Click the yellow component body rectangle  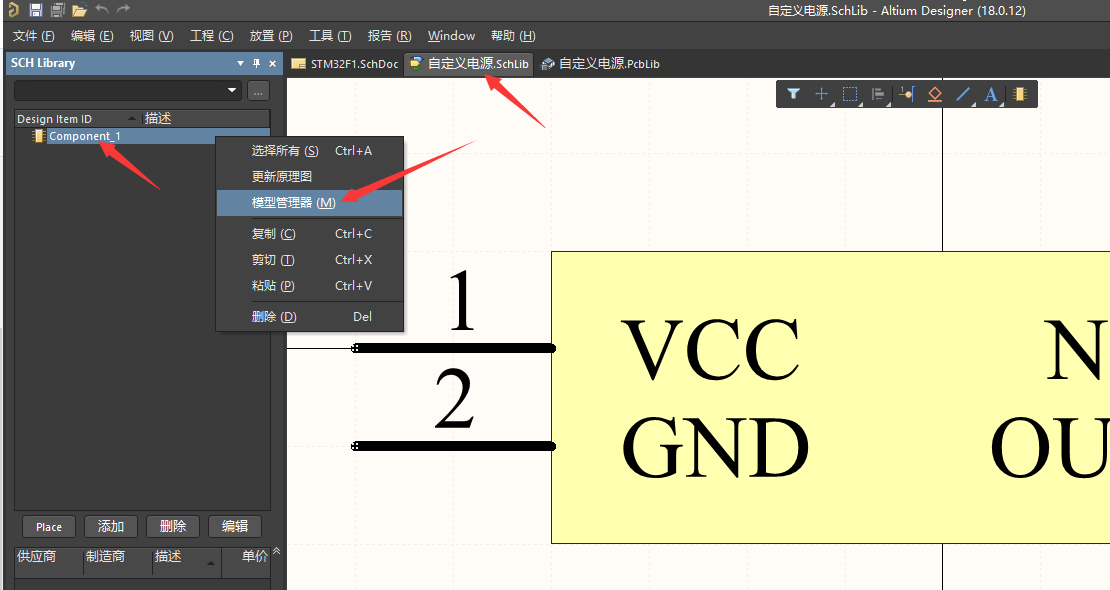click(830, 397)
